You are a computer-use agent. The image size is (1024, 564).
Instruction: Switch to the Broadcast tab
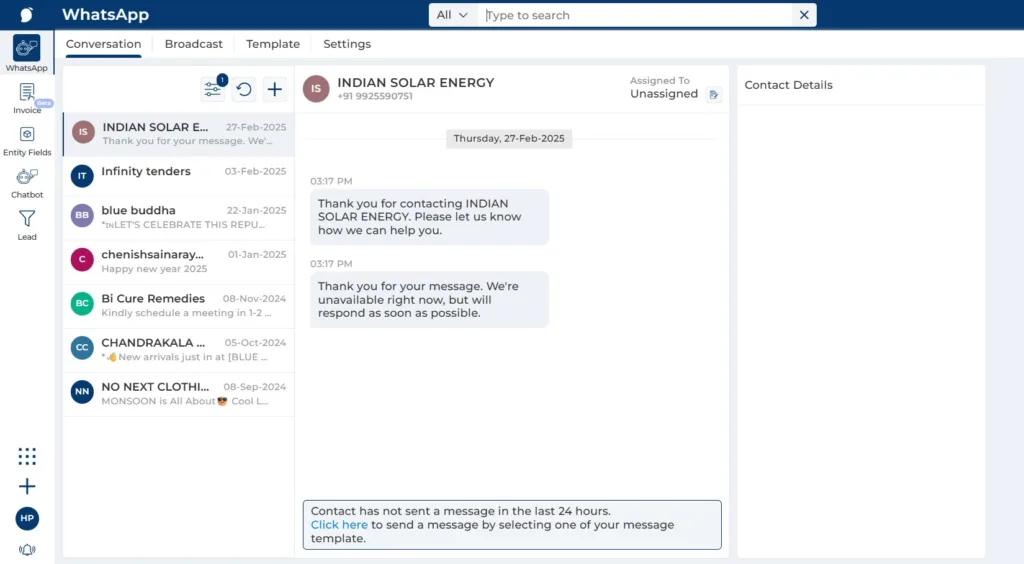193,44
